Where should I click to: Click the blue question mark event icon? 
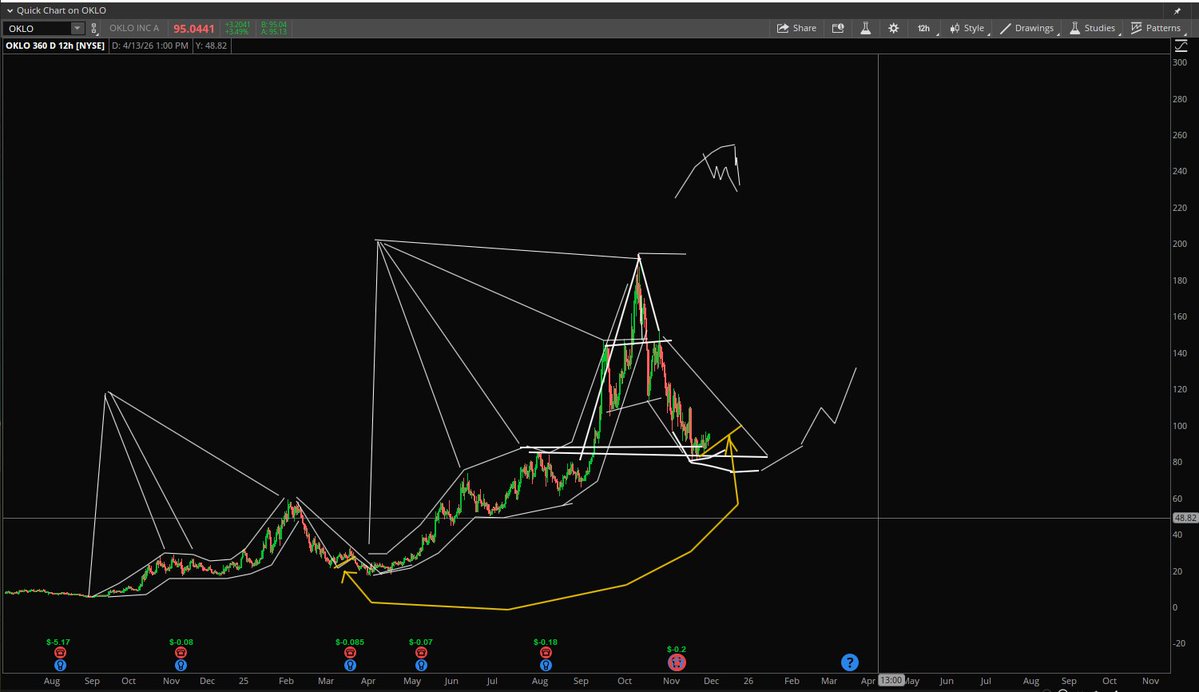point(850,663)
